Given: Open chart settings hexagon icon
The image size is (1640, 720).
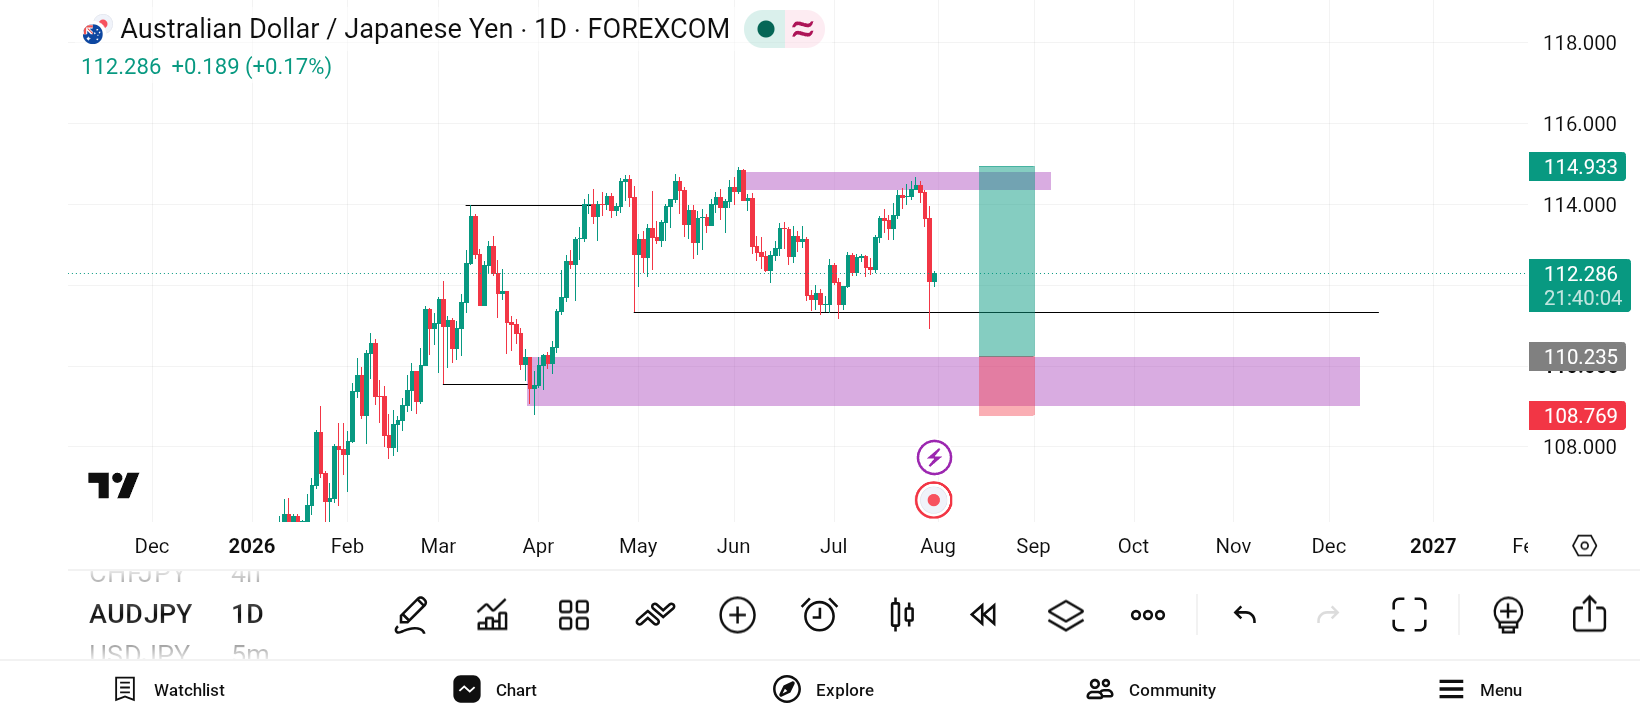Looking at the screenshot, I should [1585, 546].
